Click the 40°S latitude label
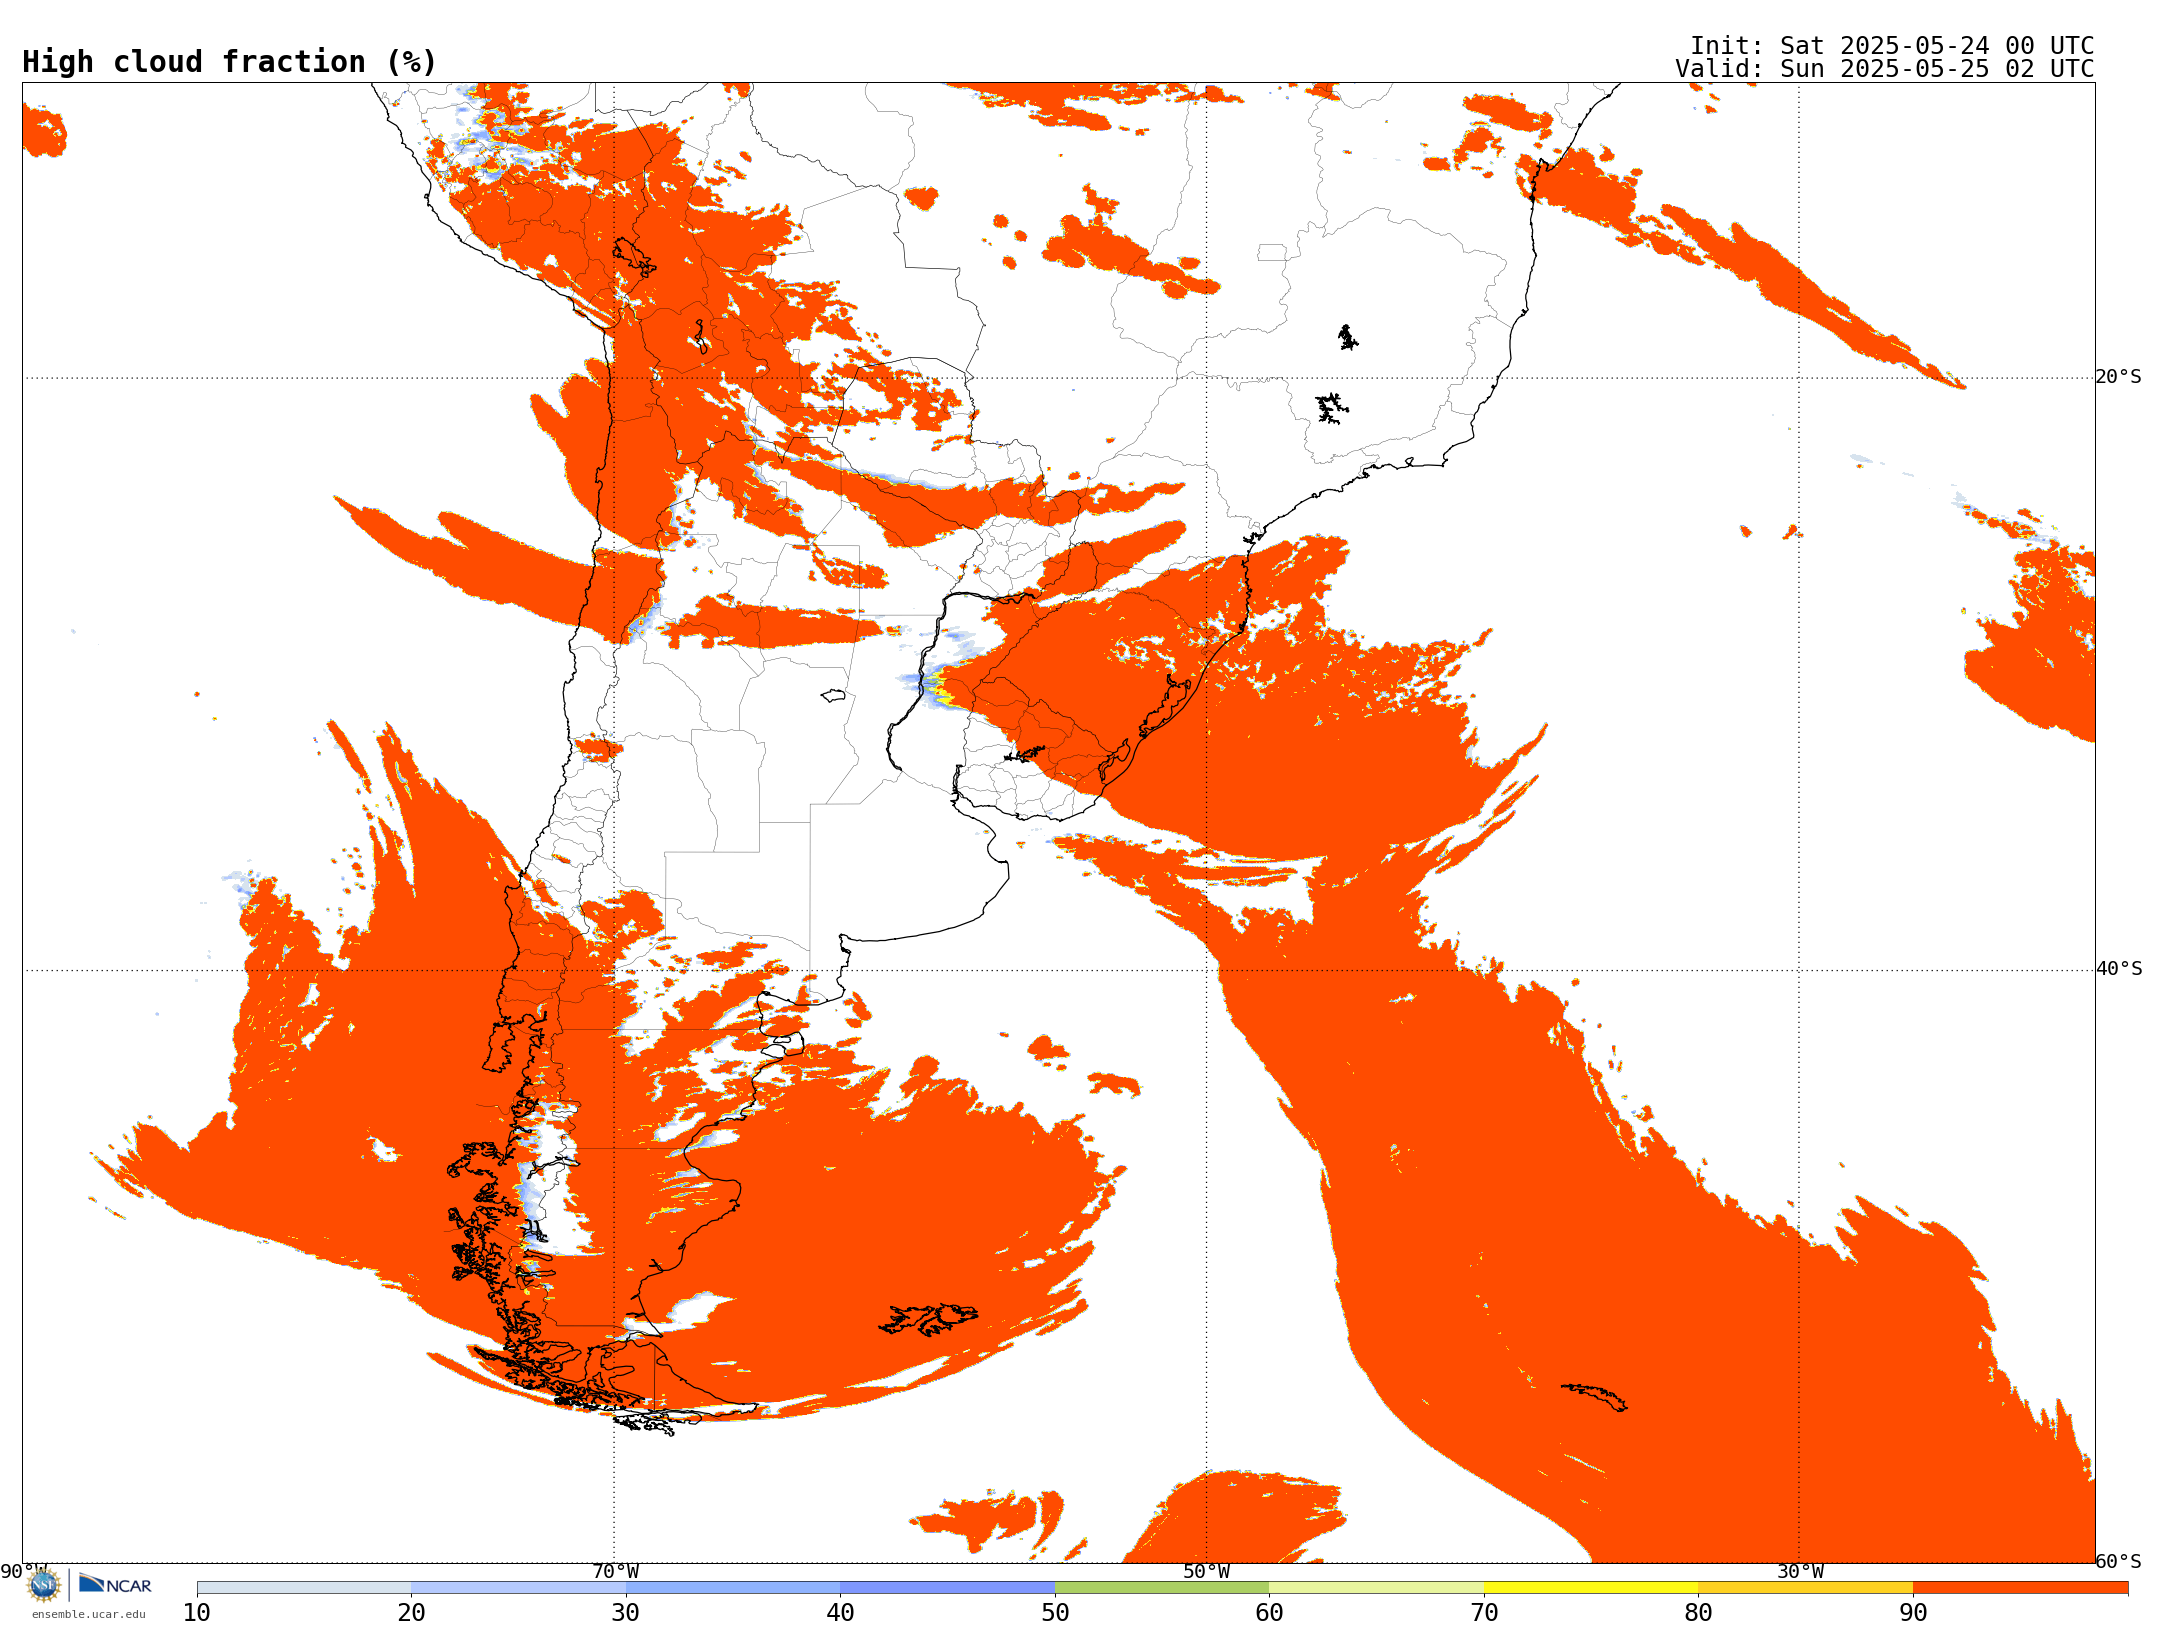Viewport: 2160px width, 1626px height. [x=2118, y=969]
